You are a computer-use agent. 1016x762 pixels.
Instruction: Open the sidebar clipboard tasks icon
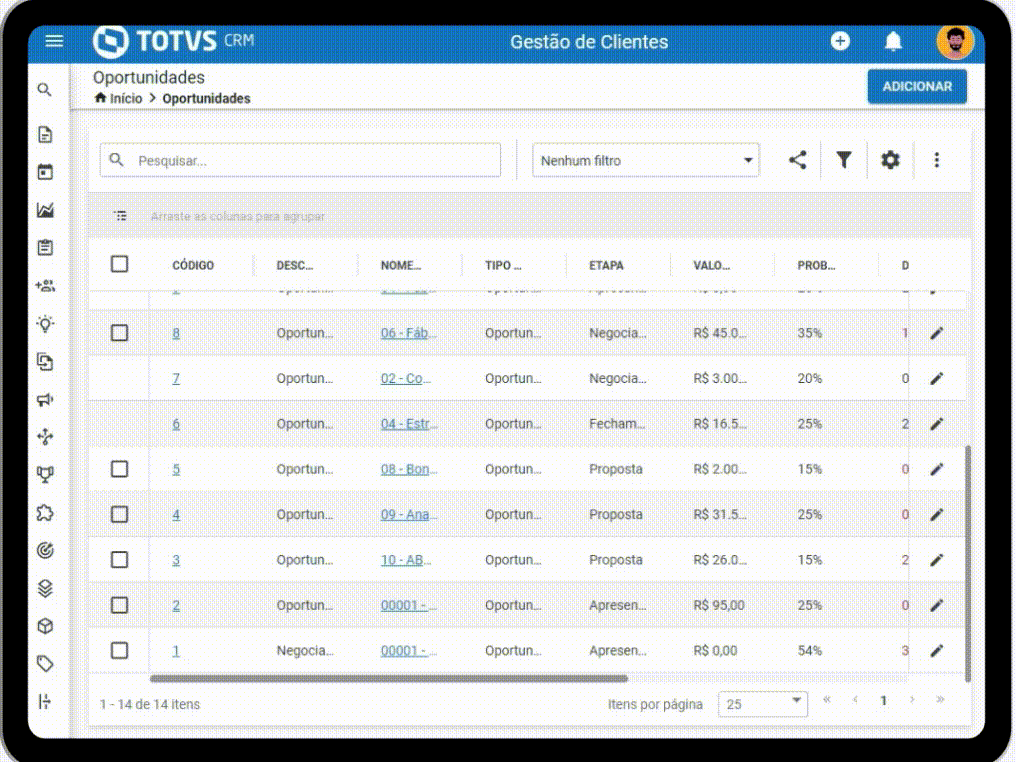45,248
